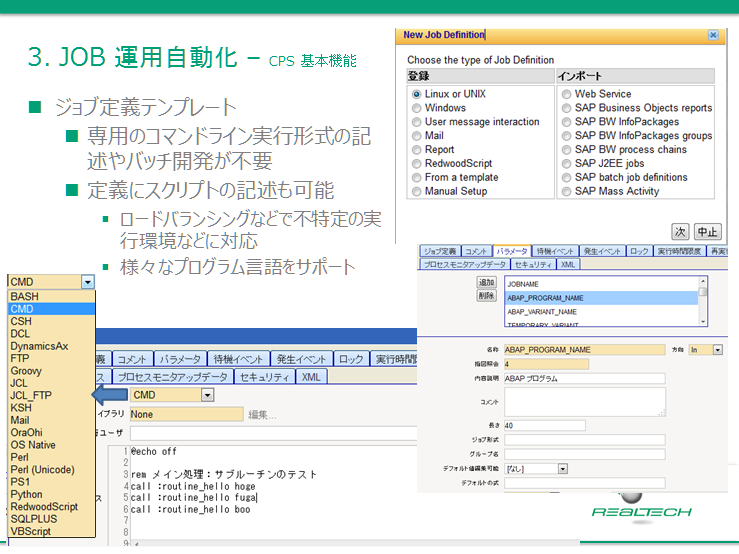Choose Python from the script type list
Screen dimensions: 739x554
coord(27,494)
